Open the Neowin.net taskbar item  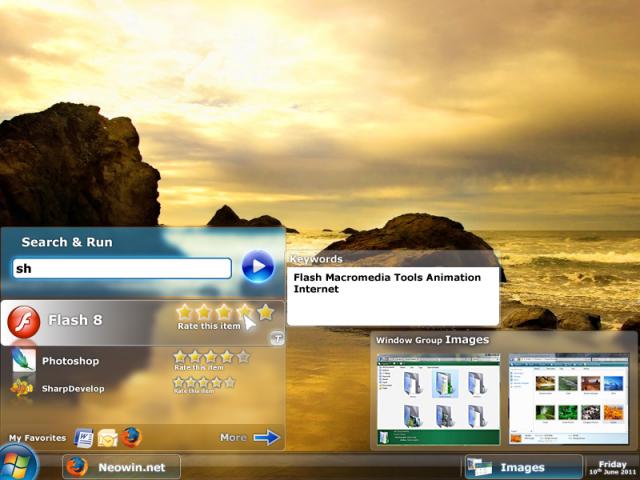[x=122, y=467]
